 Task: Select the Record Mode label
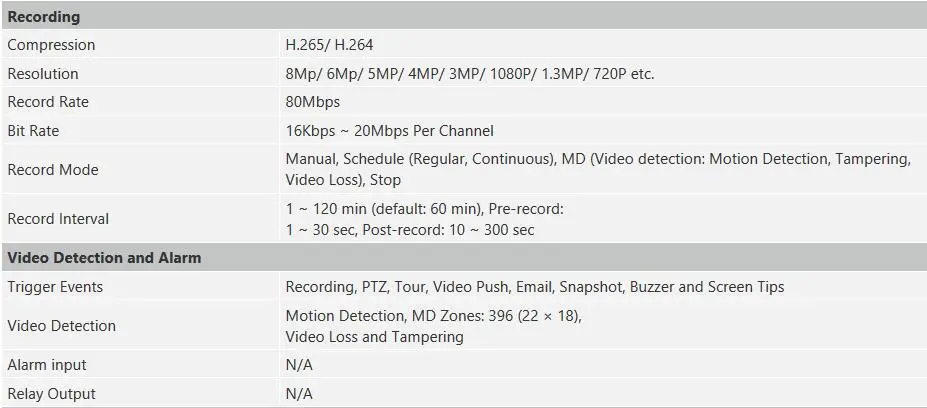click(53, 170)
